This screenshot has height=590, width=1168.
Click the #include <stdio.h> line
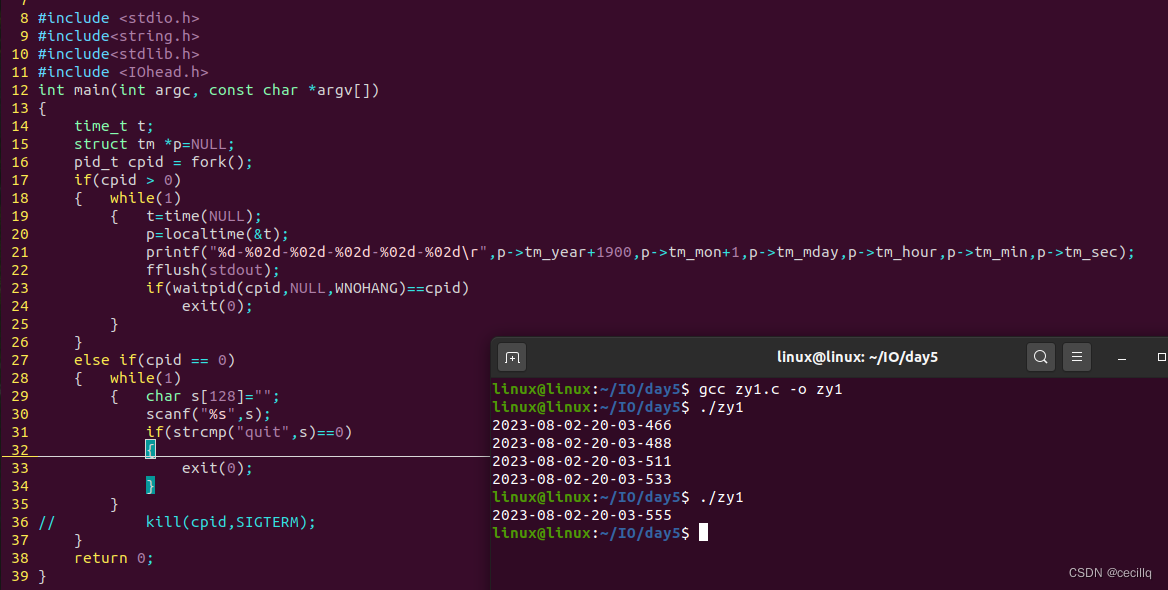click(x=118, y=18)
